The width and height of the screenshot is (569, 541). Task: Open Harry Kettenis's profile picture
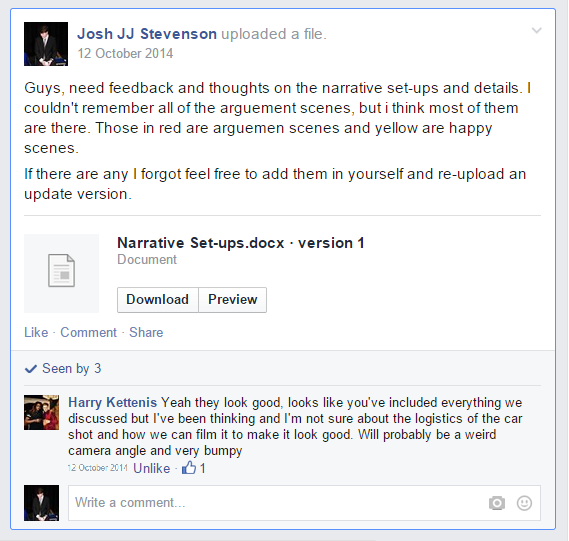[41, 413]
